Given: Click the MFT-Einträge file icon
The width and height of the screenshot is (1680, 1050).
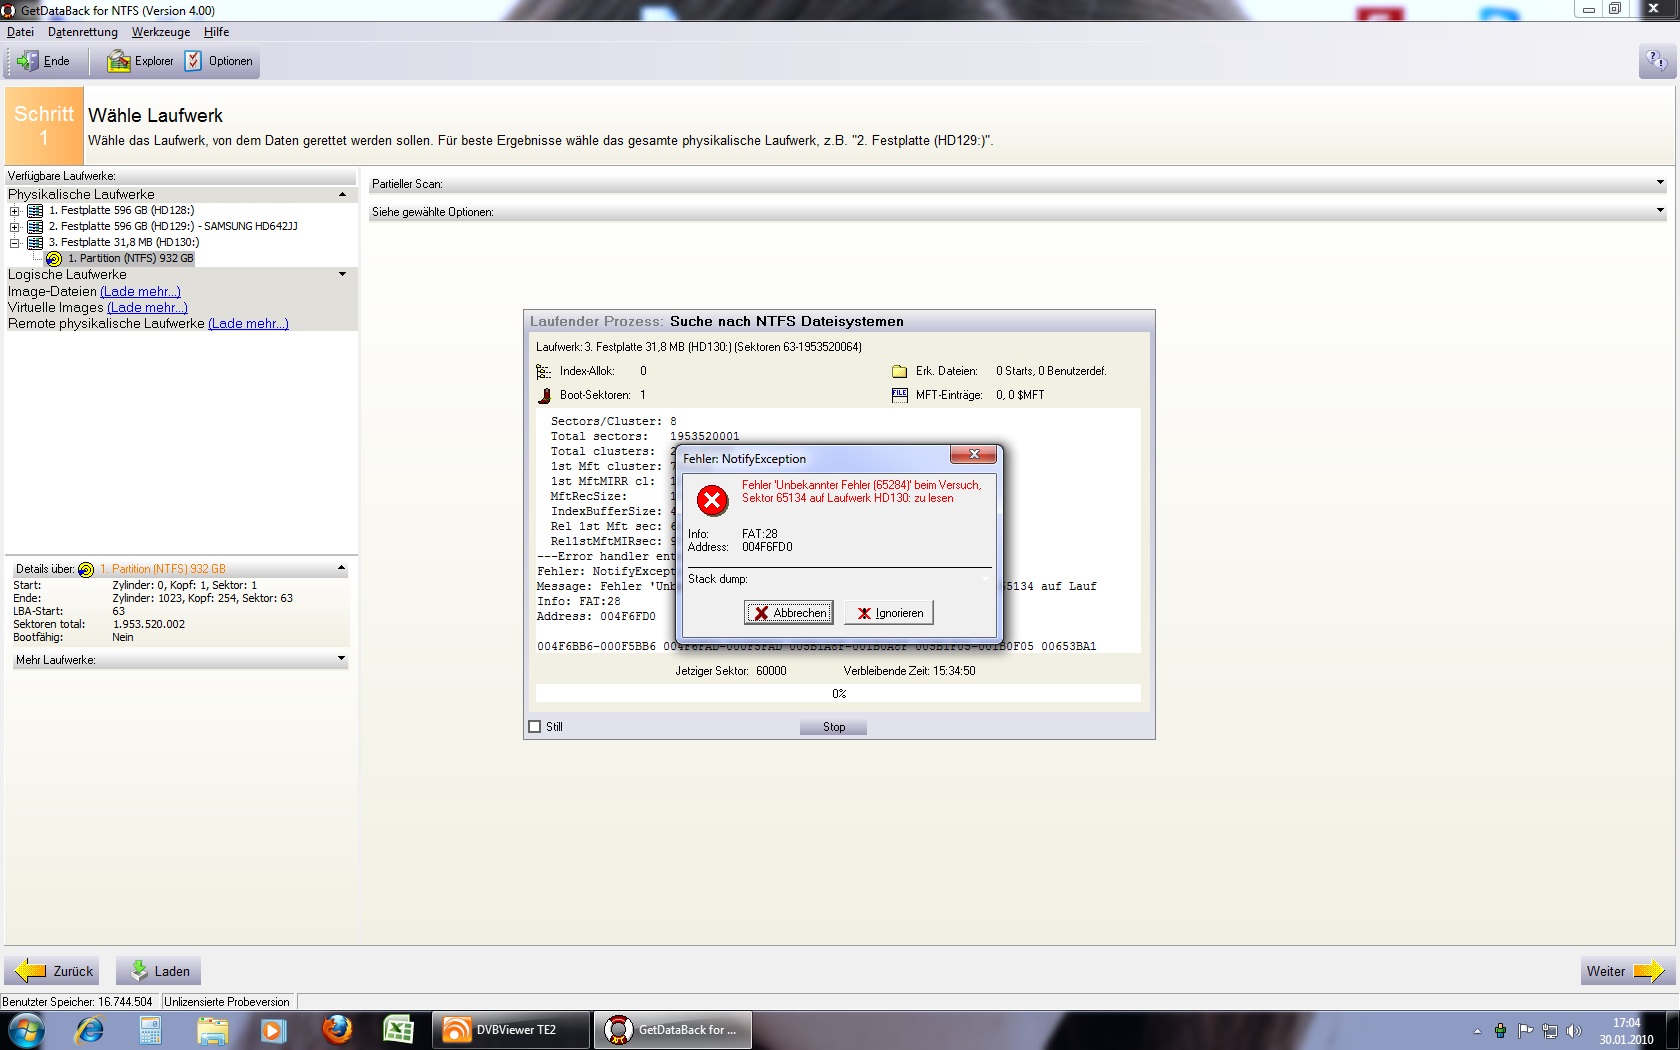Looking at the screenshot, I should tap(899, 395).
